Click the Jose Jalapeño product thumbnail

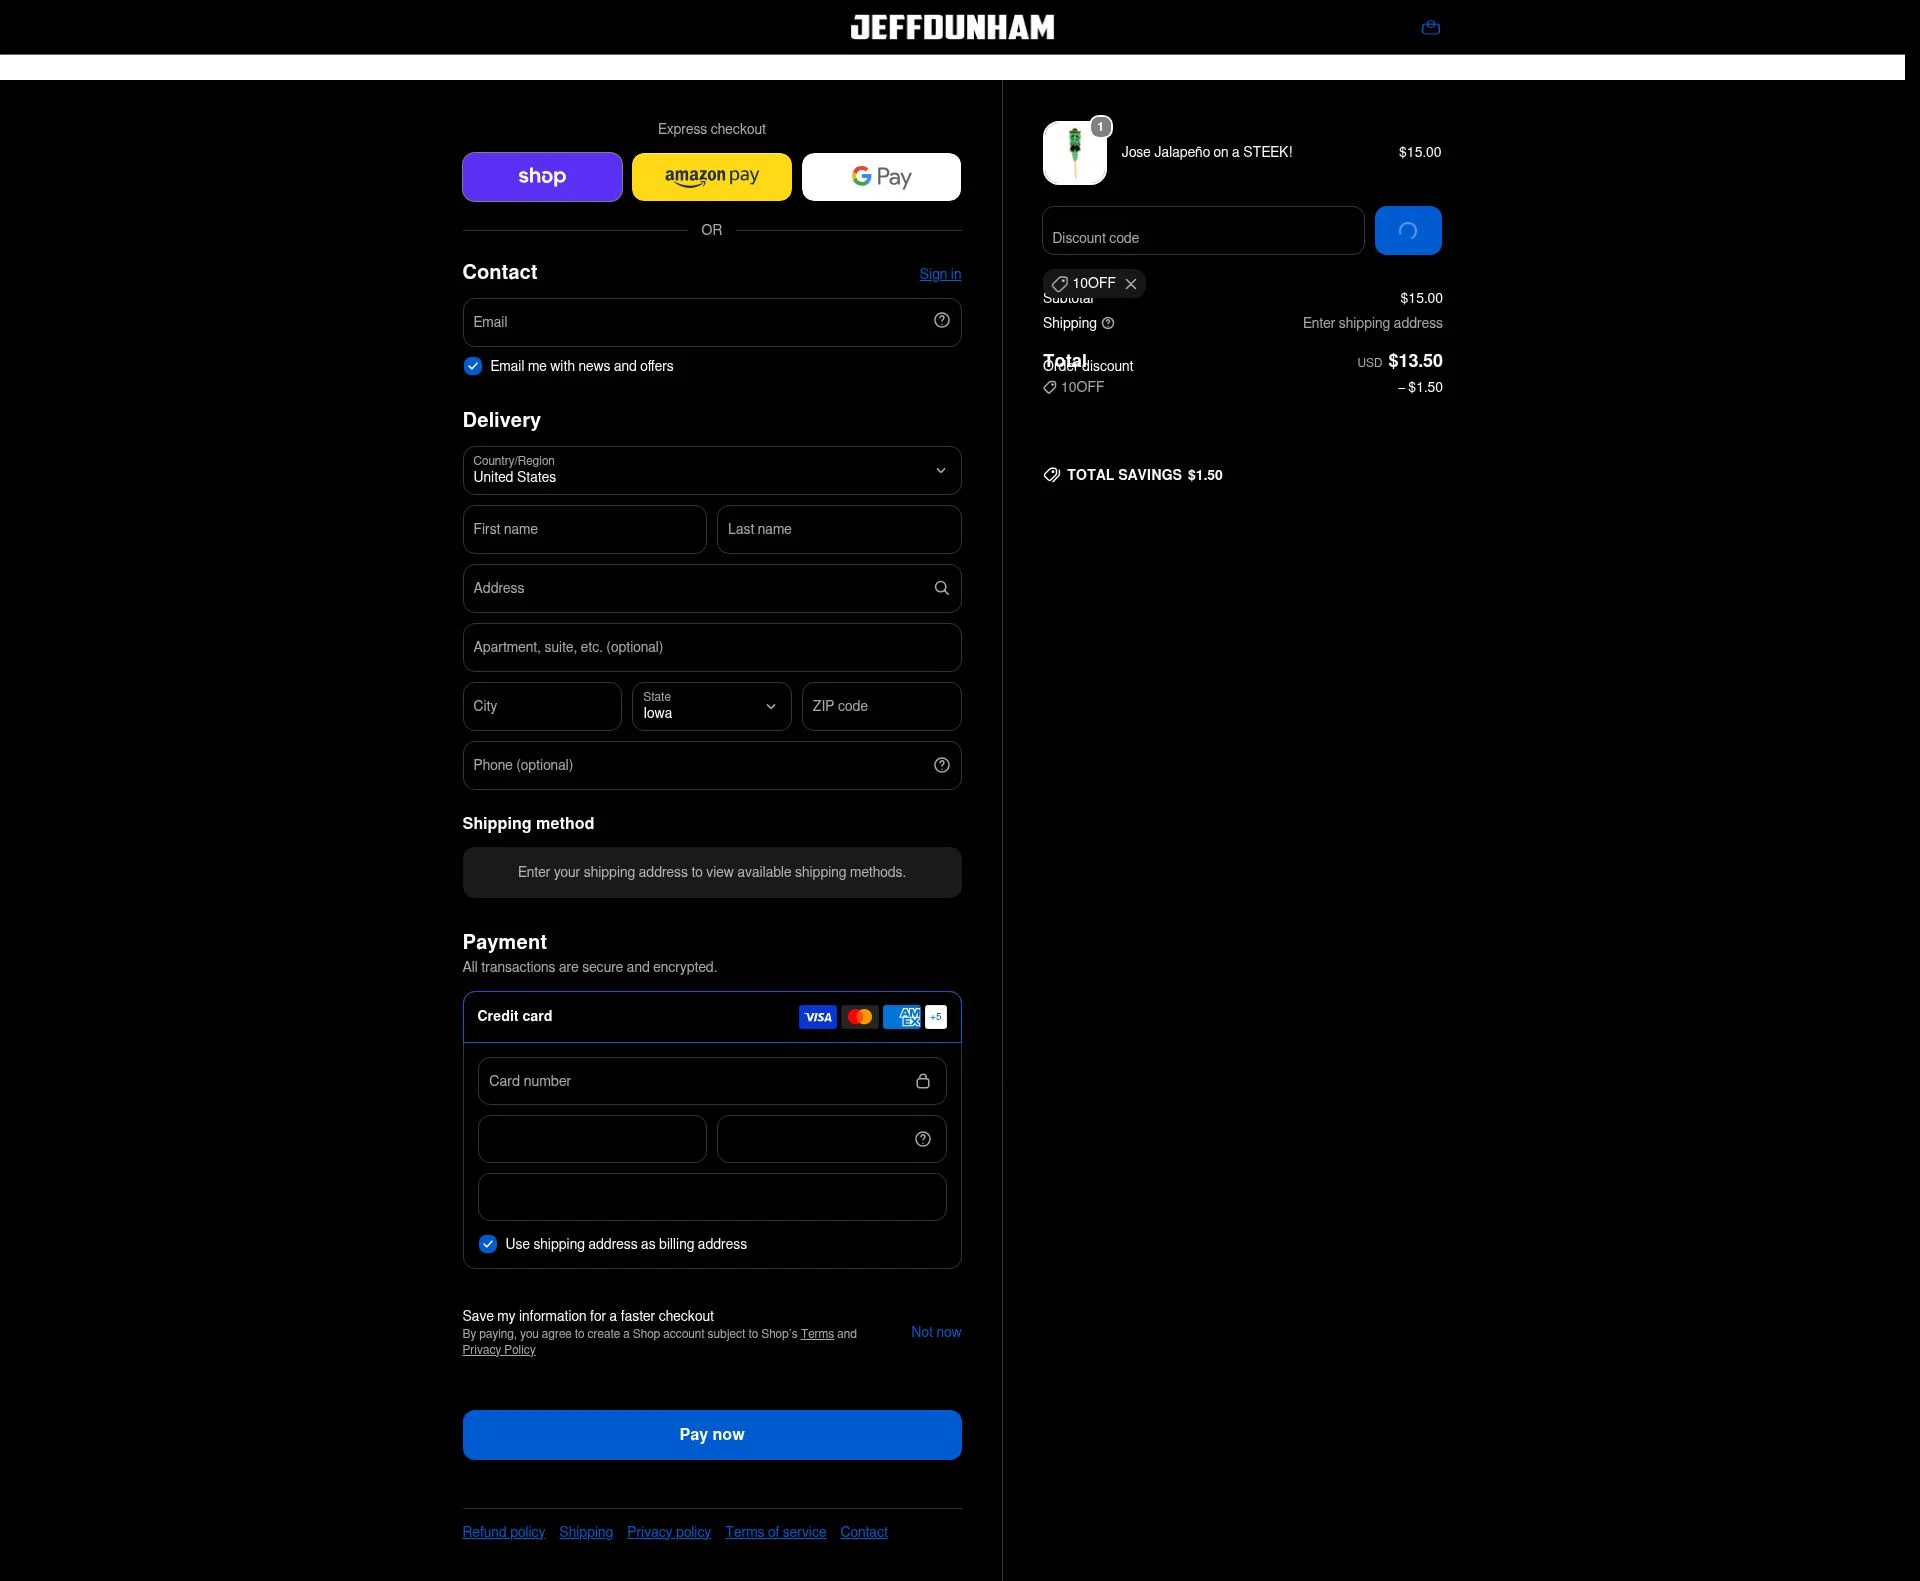[x=1075, y=153]
